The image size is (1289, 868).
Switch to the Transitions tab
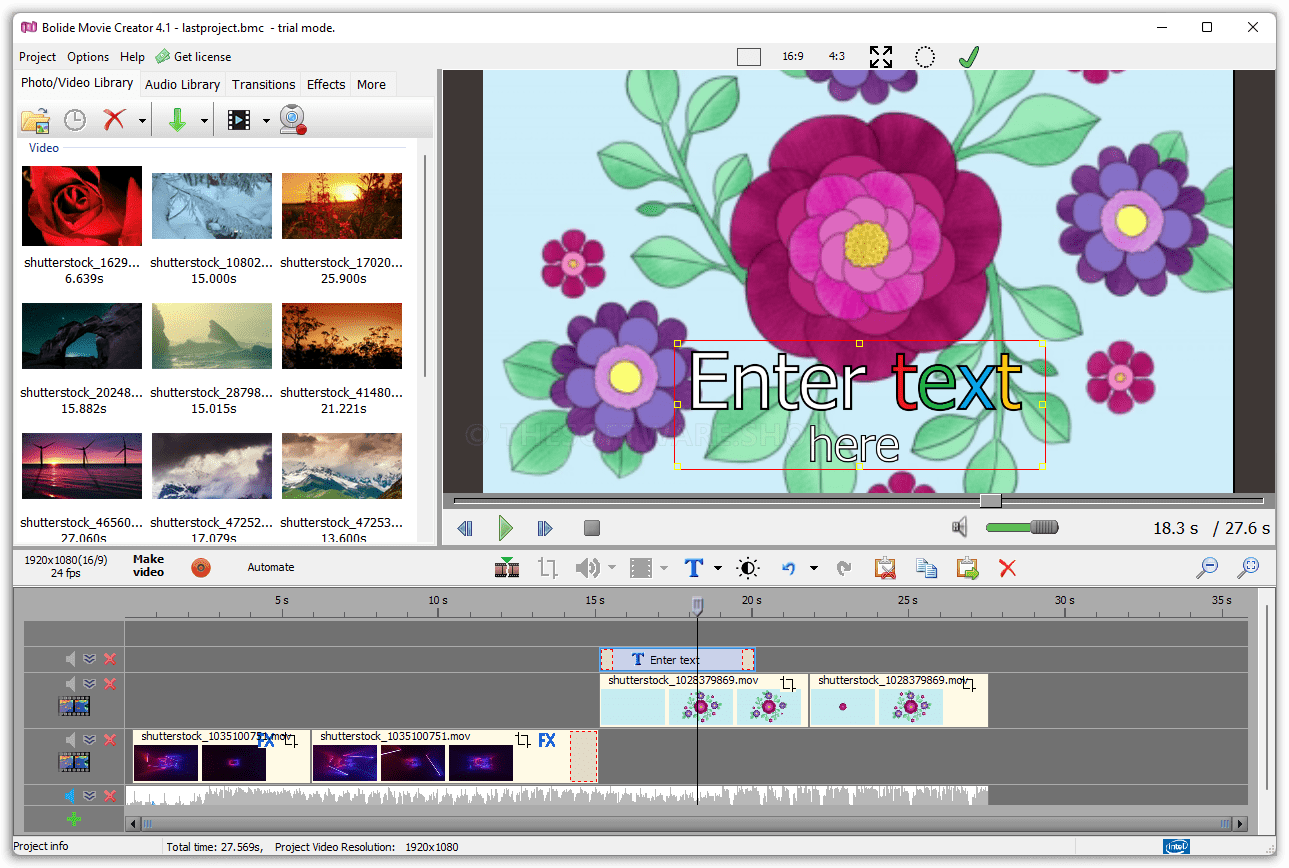click(x=264, y=84)
